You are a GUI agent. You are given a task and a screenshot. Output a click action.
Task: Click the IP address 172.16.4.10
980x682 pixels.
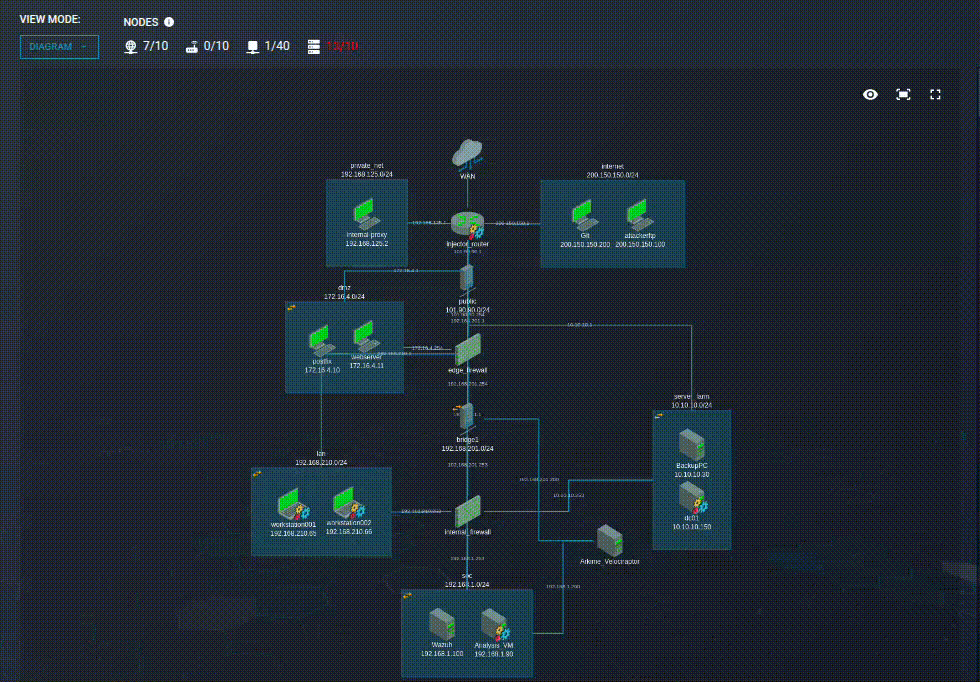322,370
